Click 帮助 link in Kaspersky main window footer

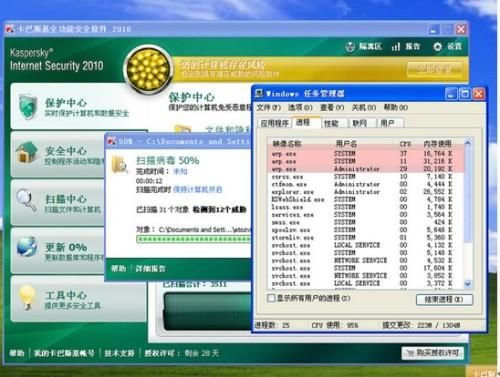[17, 353]
